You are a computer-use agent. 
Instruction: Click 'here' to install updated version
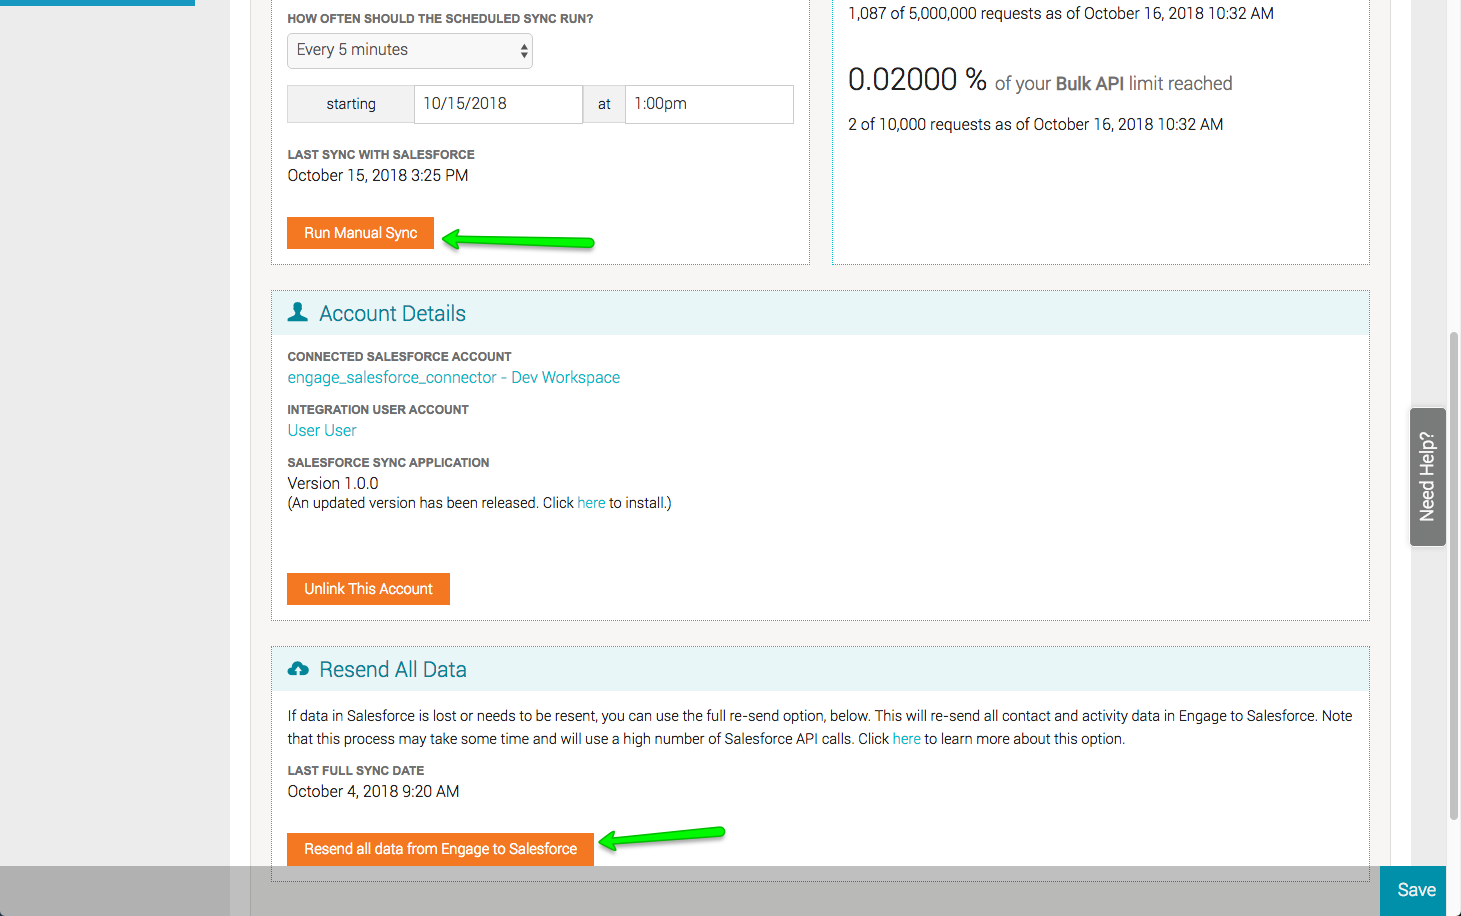(x=591, y=503)
